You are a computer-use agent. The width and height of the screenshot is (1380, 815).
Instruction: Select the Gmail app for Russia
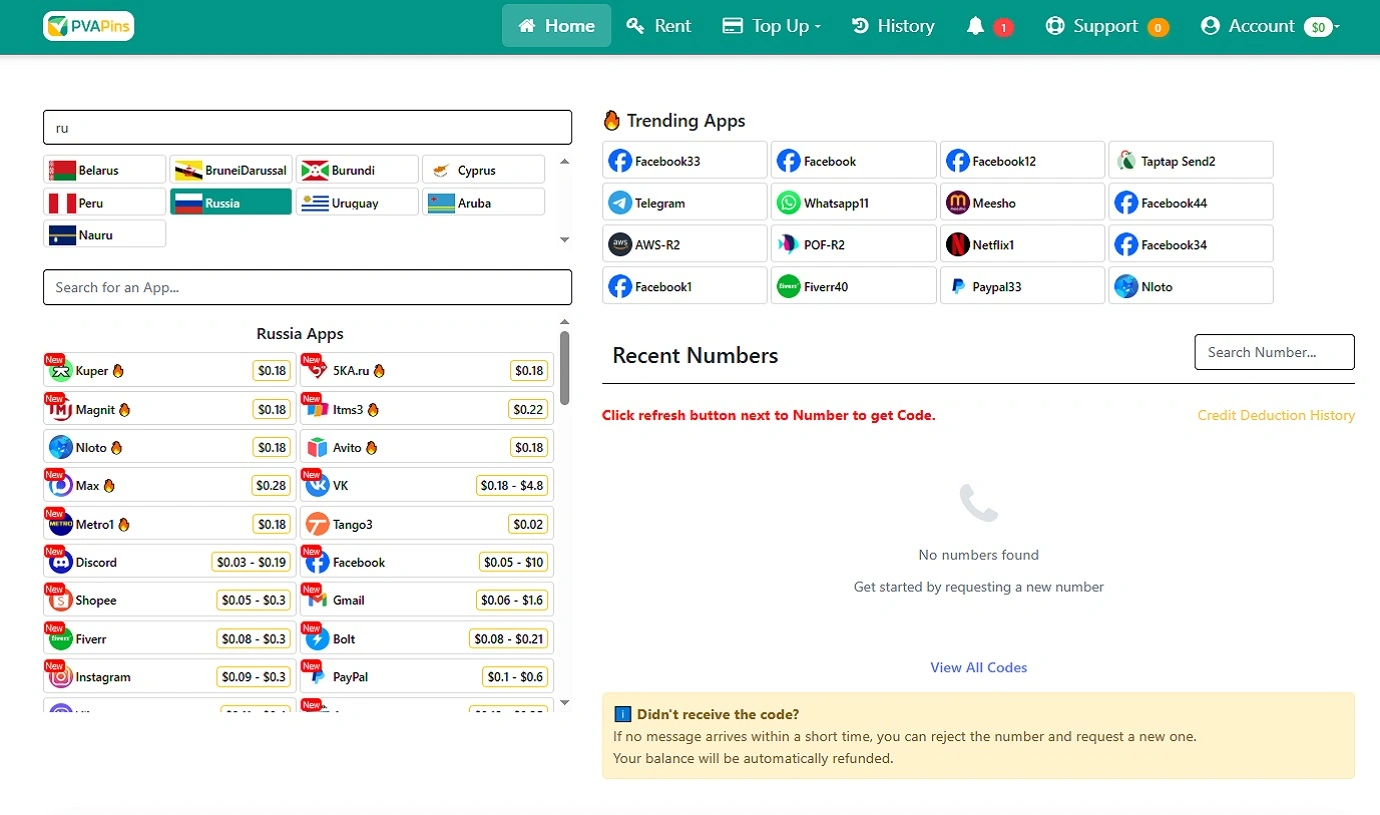427,600
